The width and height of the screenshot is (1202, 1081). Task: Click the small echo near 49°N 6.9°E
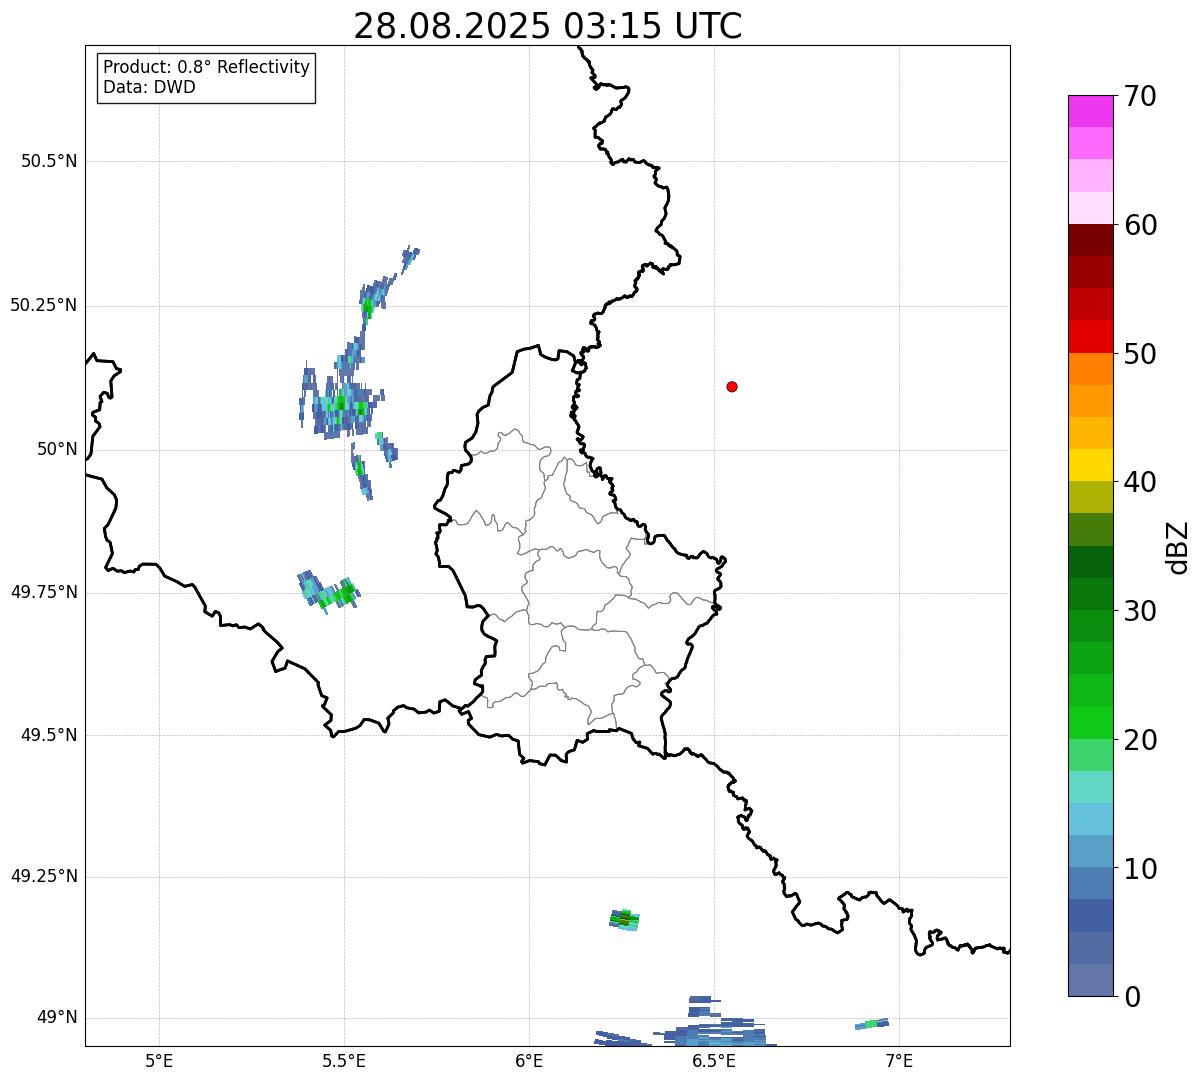[872, 1023]
